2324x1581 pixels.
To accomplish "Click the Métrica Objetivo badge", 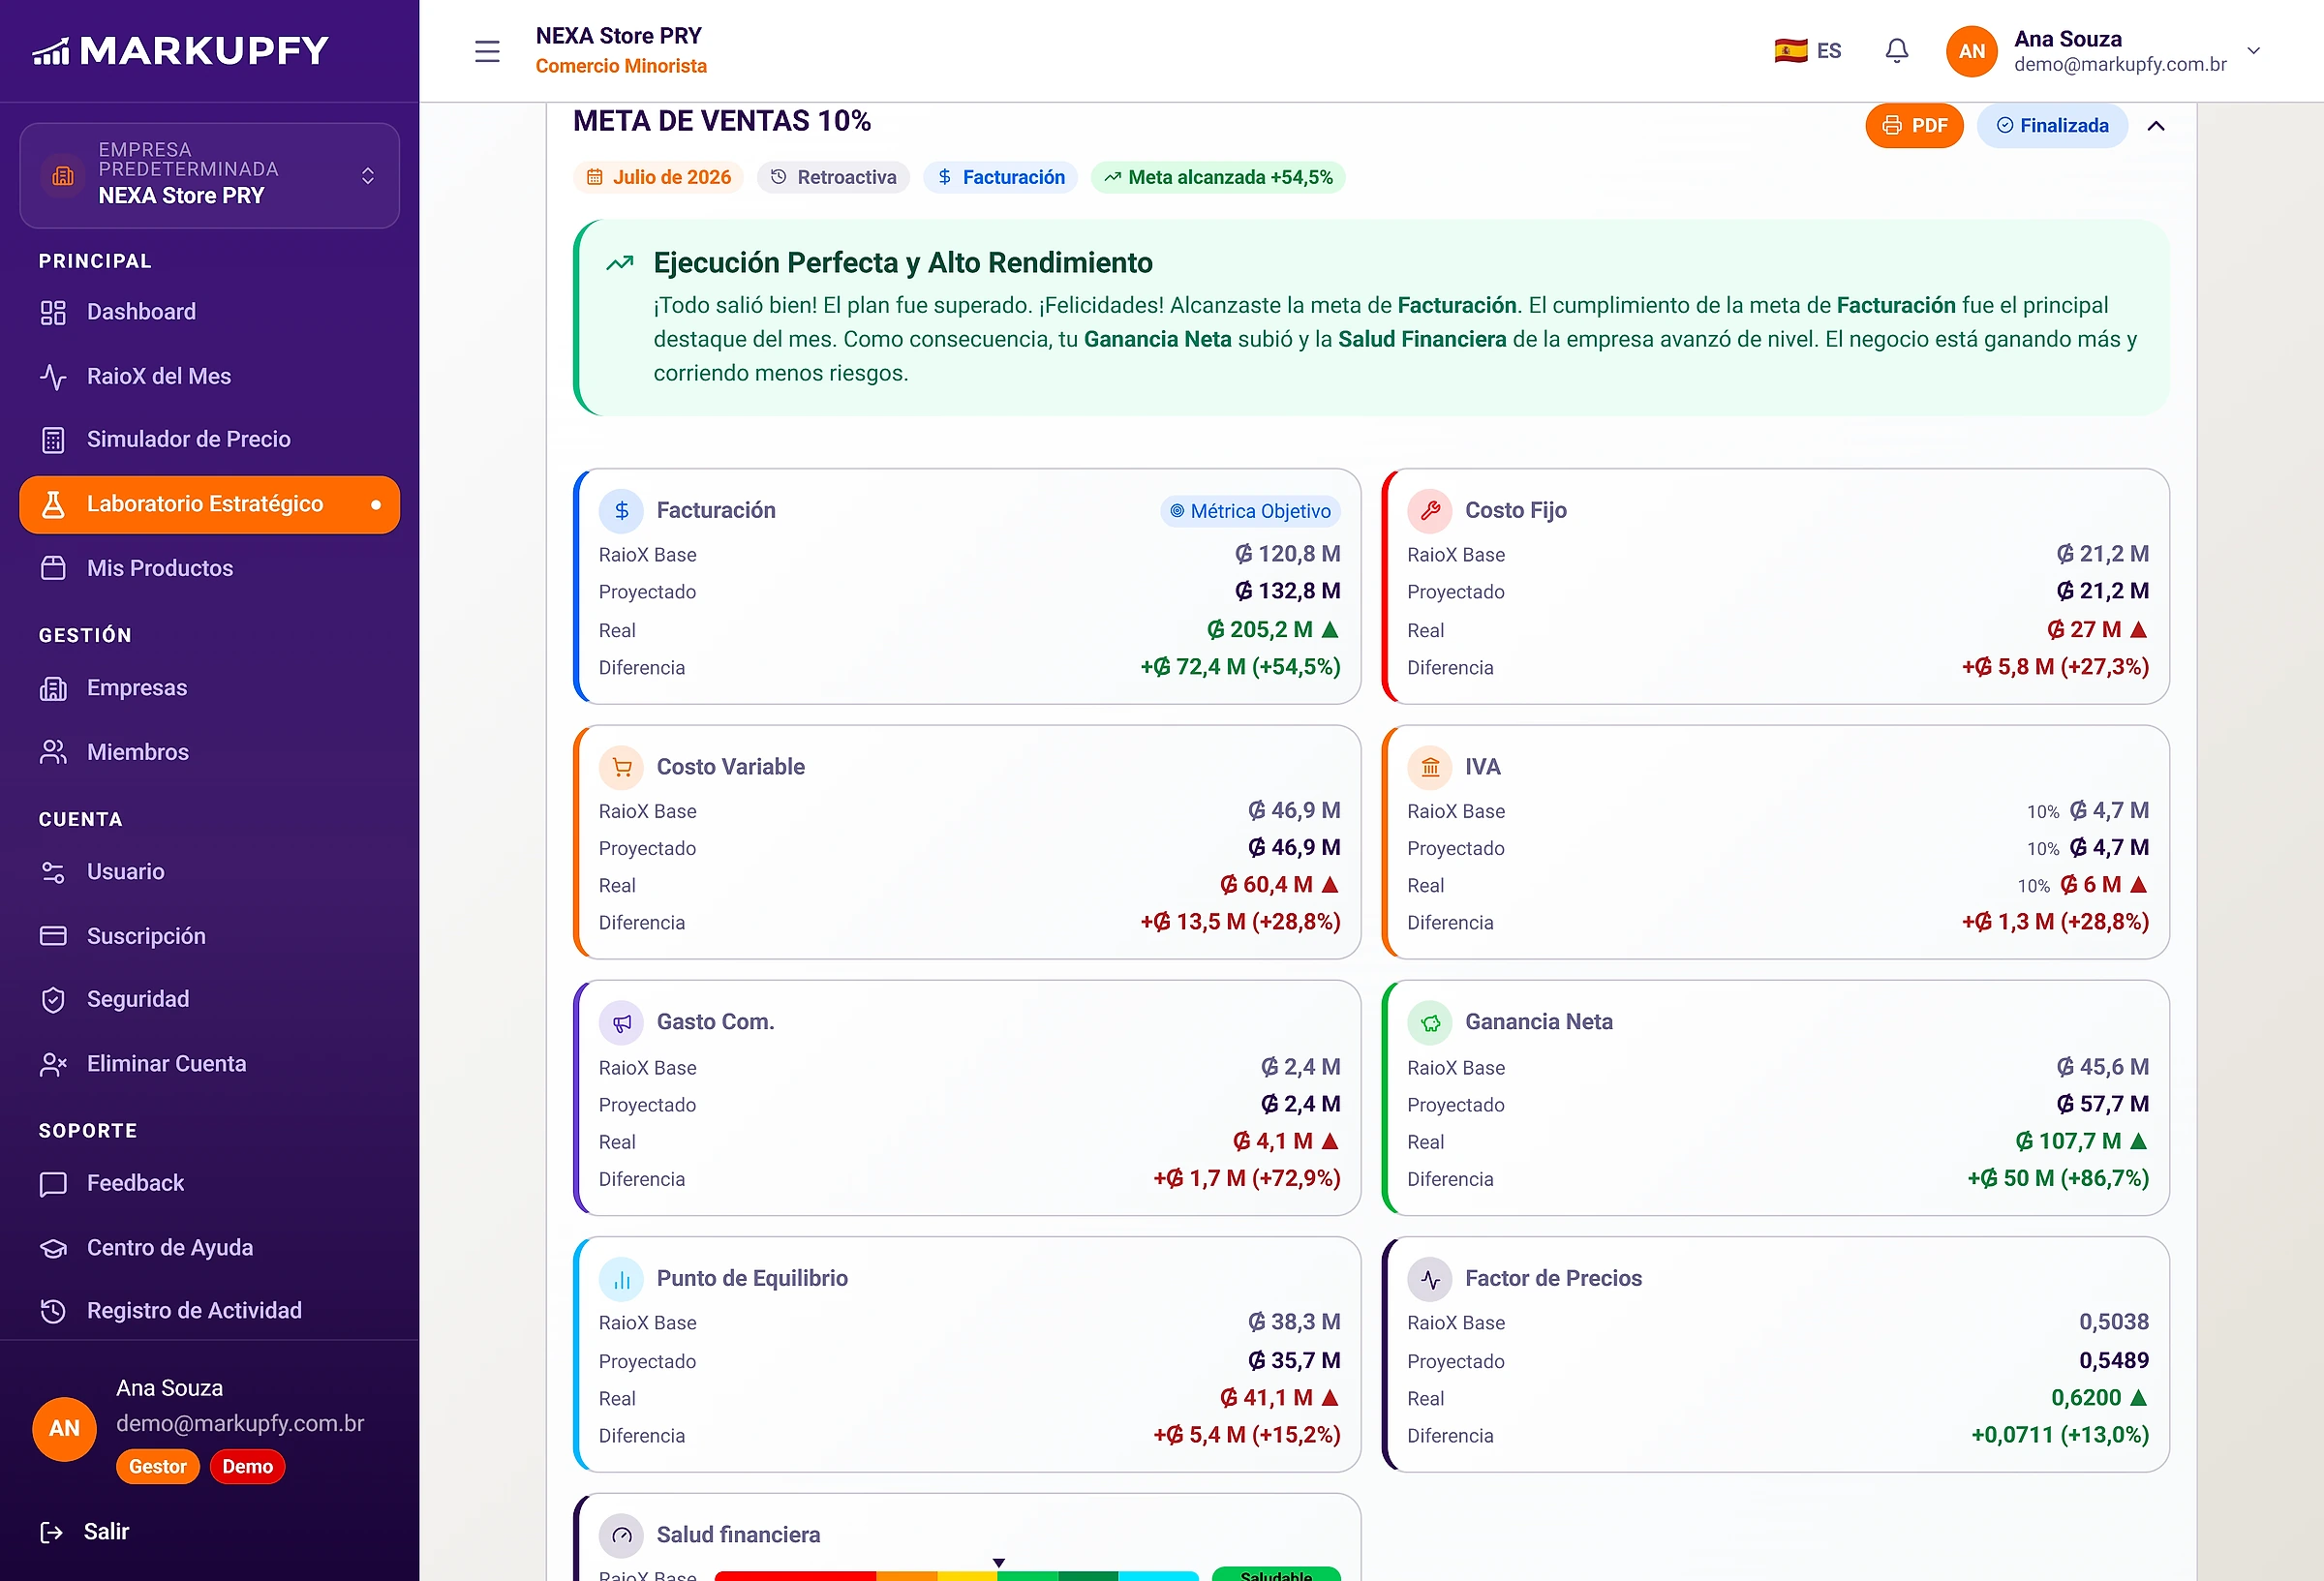I will pos(1250,511).
